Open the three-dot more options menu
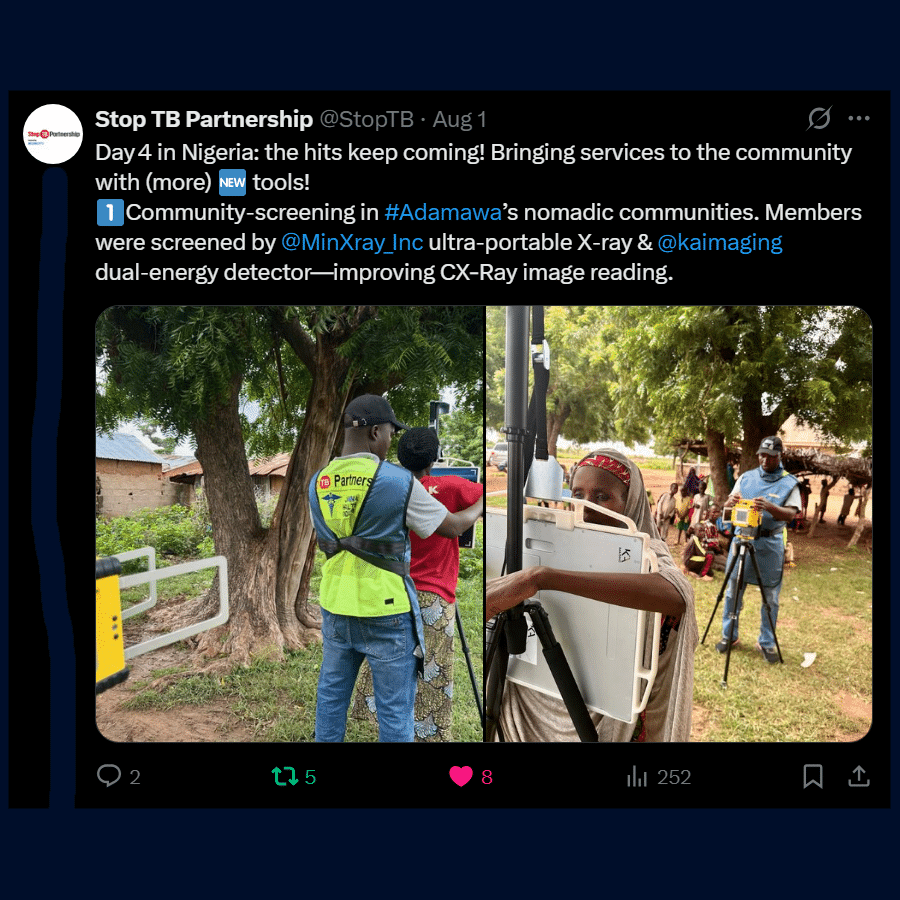This screenshot has width=900, height=900. [858, 119]
